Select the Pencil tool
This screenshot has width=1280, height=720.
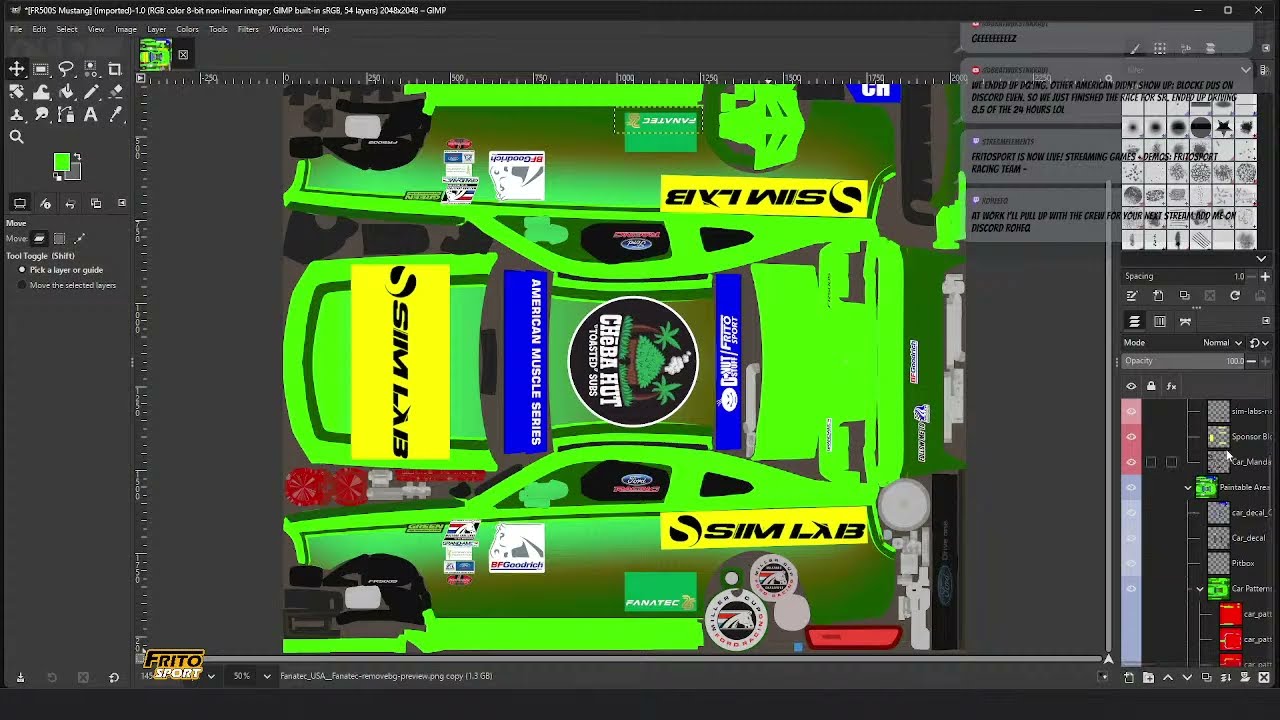tap(90, 92)
